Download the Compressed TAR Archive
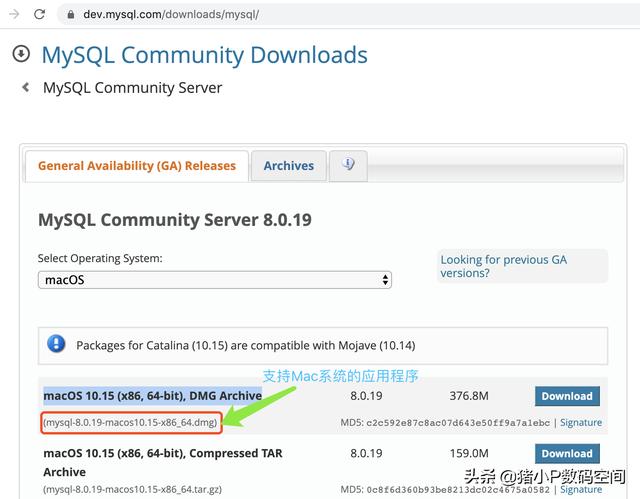Viewport: 640px width, 499px height. coord(567,454)
